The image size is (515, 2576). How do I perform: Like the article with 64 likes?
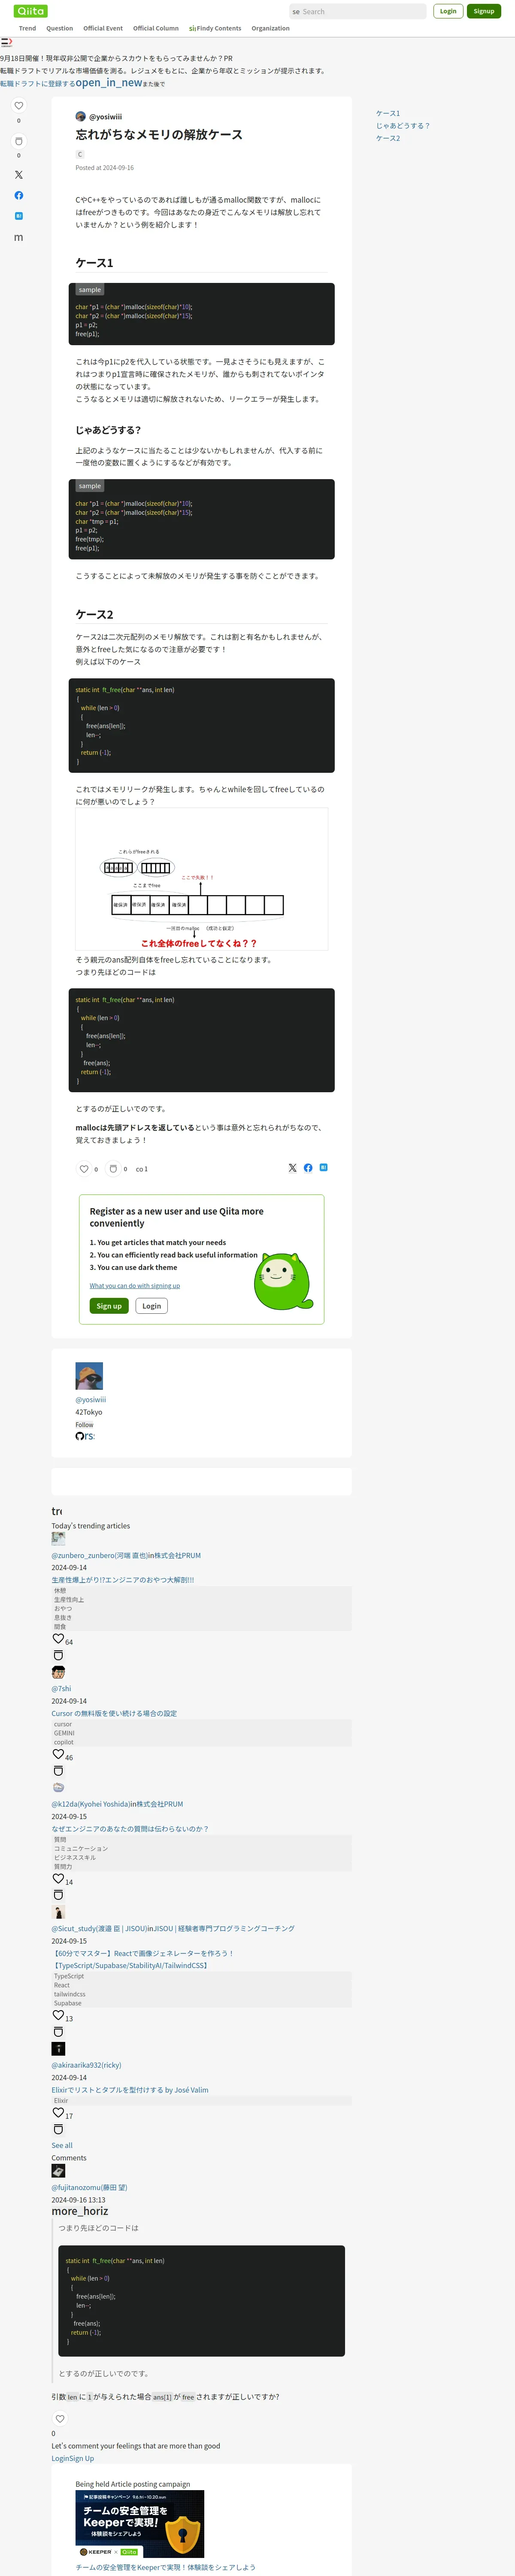[x=58, y=1639]
